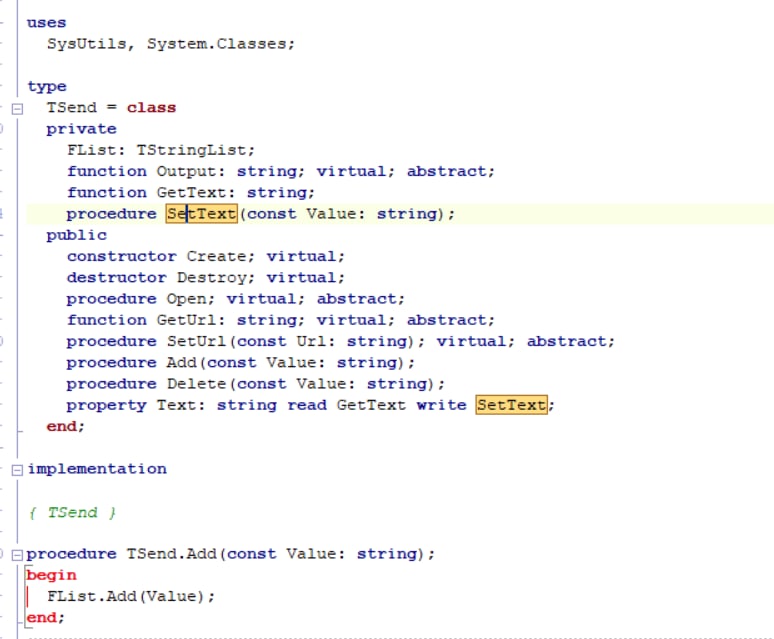Click the 'public' section keyword

77,235
